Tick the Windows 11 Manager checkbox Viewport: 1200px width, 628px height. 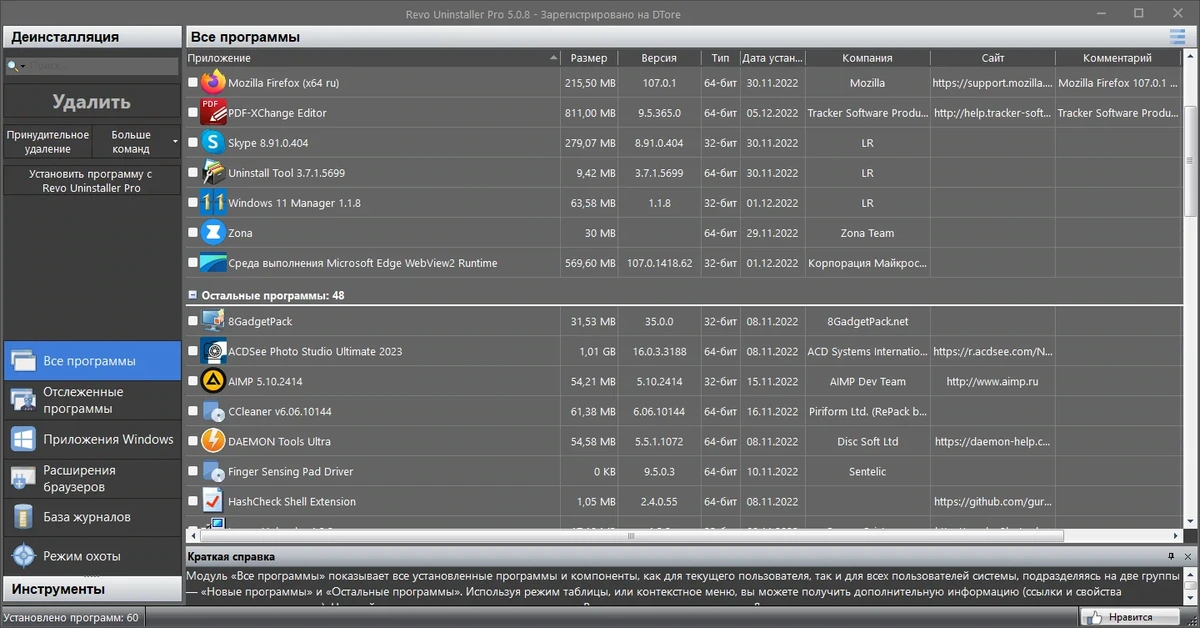point(193,203)
